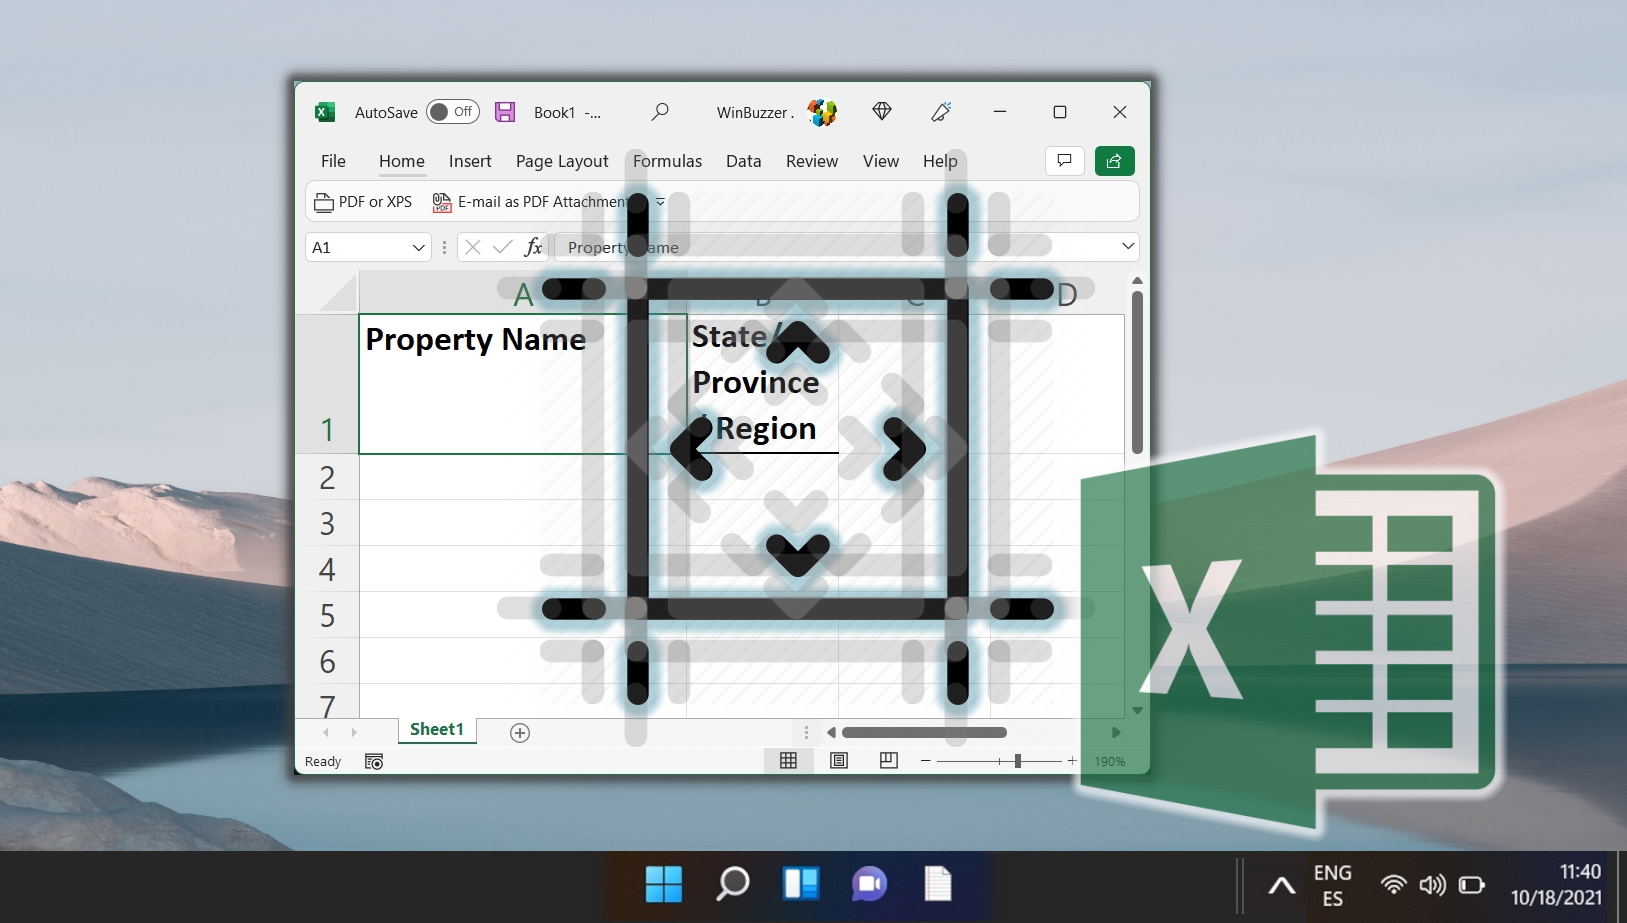Click the zoom slider handle

tap(1018, 761)
